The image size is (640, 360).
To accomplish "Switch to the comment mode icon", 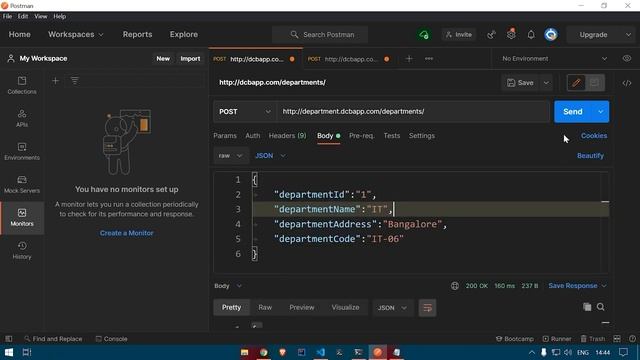I will pos(595,83).
